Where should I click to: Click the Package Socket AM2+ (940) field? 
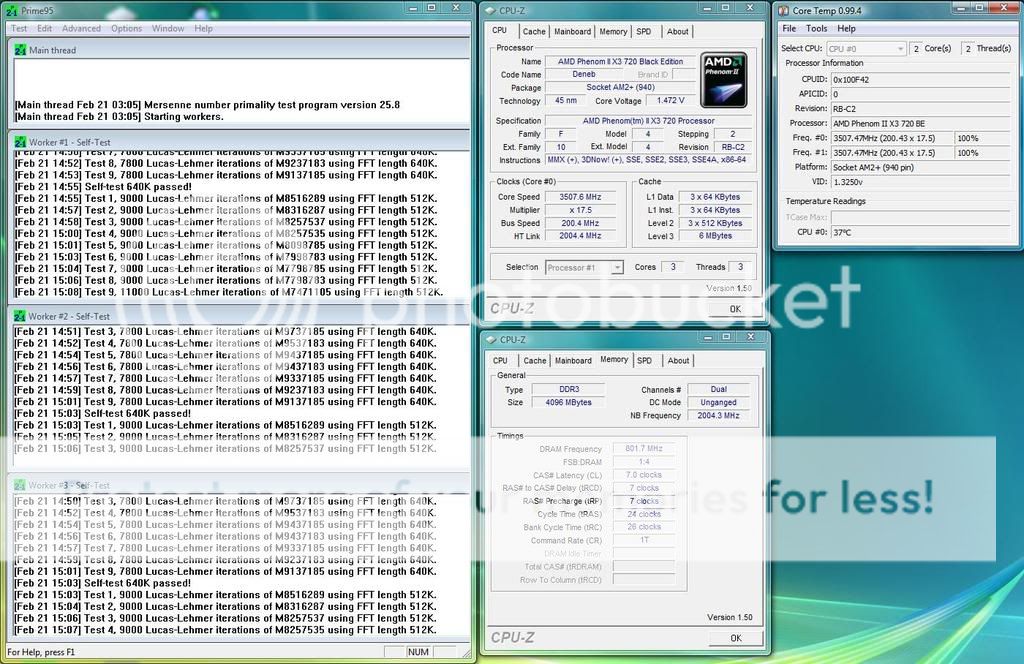point(620,87)
